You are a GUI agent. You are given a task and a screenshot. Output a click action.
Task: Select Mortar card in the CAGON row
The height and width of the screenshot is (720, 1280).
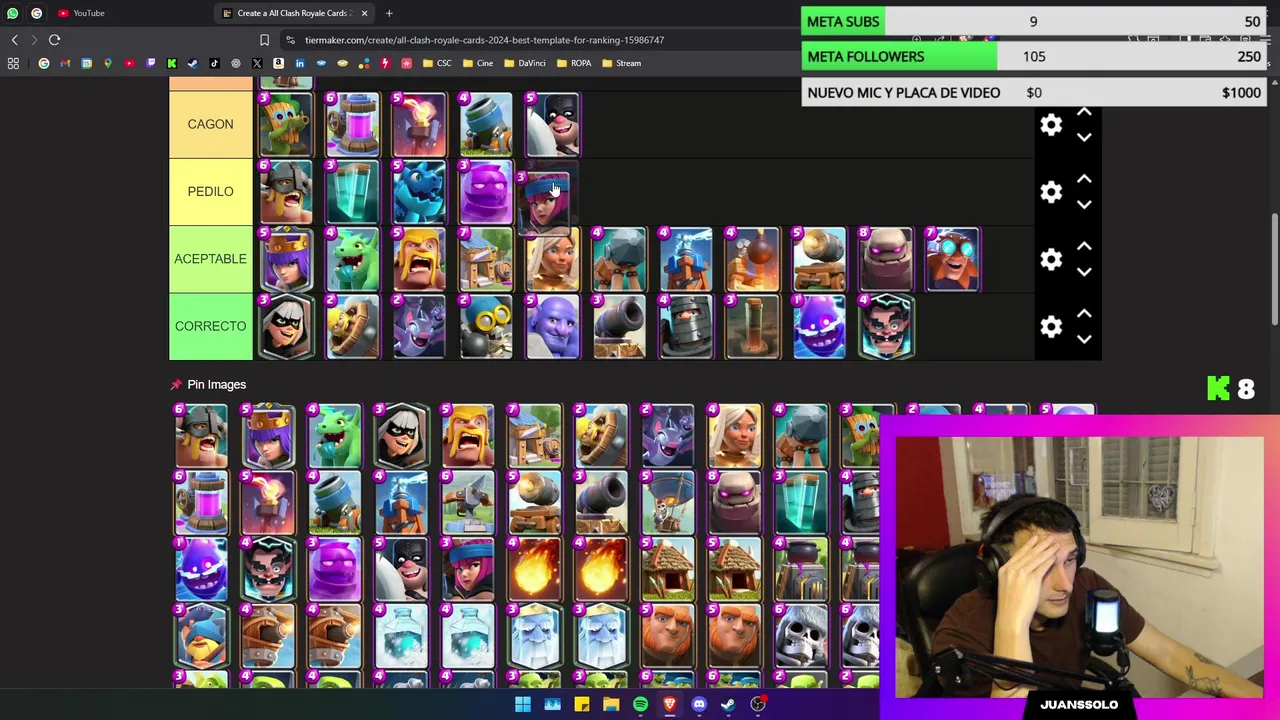click(x=485, y=124)
